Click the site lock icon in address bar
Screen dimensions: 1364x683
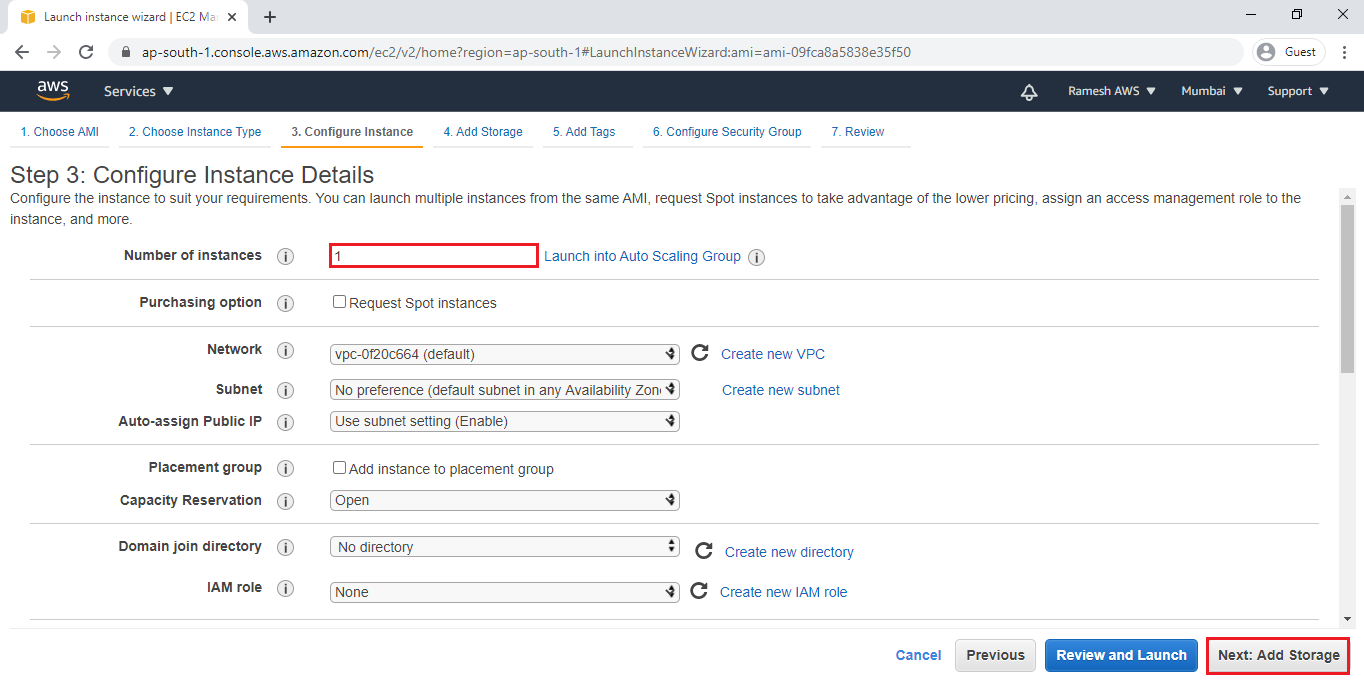126,52
